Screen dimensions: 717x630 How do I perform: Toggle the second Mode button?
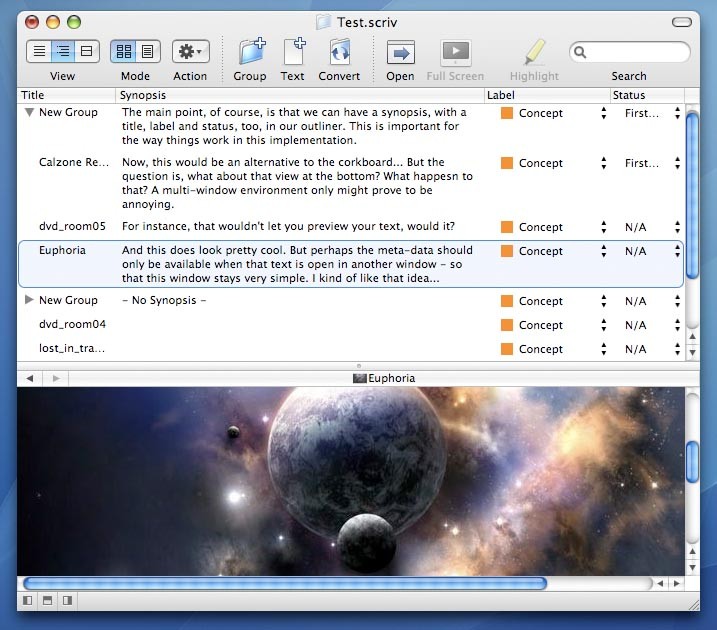pyautogui.click(x=147, y=51)
